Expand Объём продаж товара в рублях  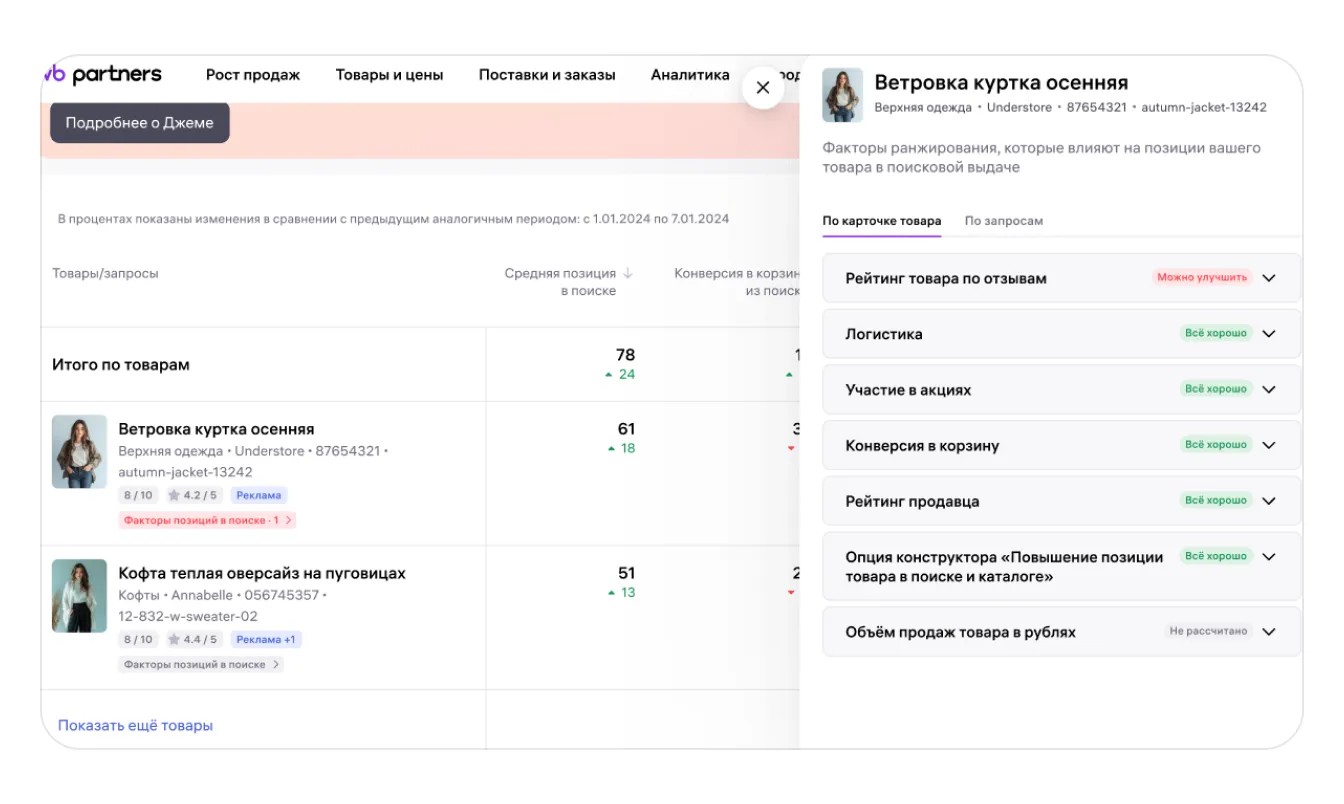tap(1269, 632)
